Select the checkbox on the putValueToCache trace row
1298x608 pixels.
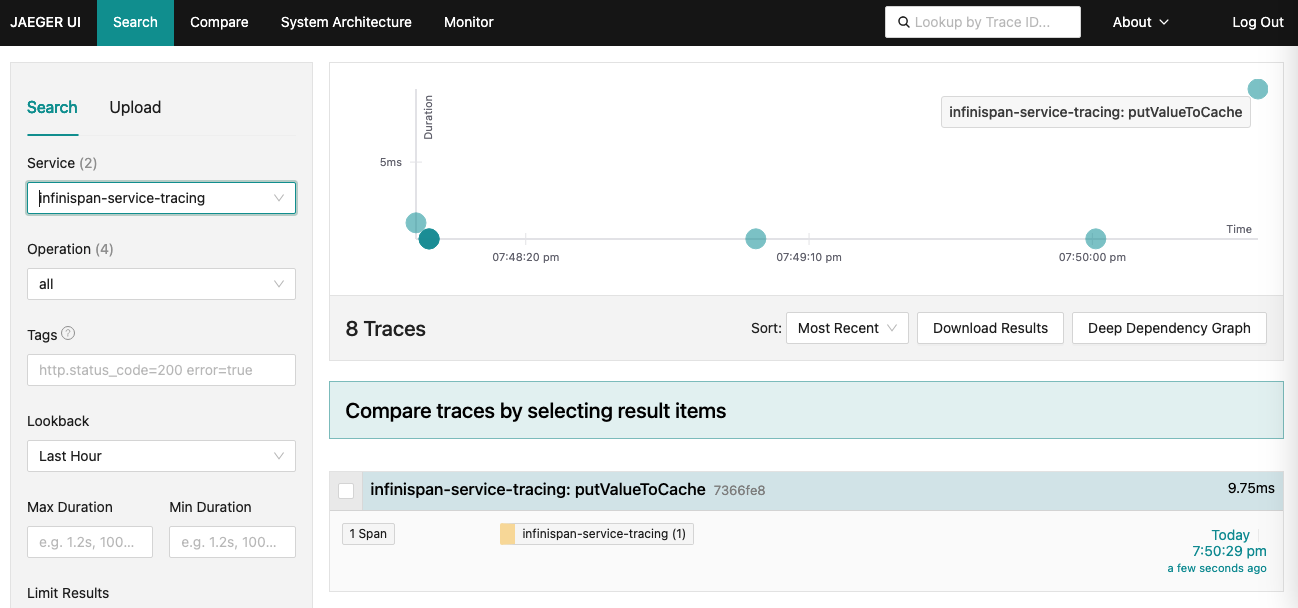(x=347, y=490)
